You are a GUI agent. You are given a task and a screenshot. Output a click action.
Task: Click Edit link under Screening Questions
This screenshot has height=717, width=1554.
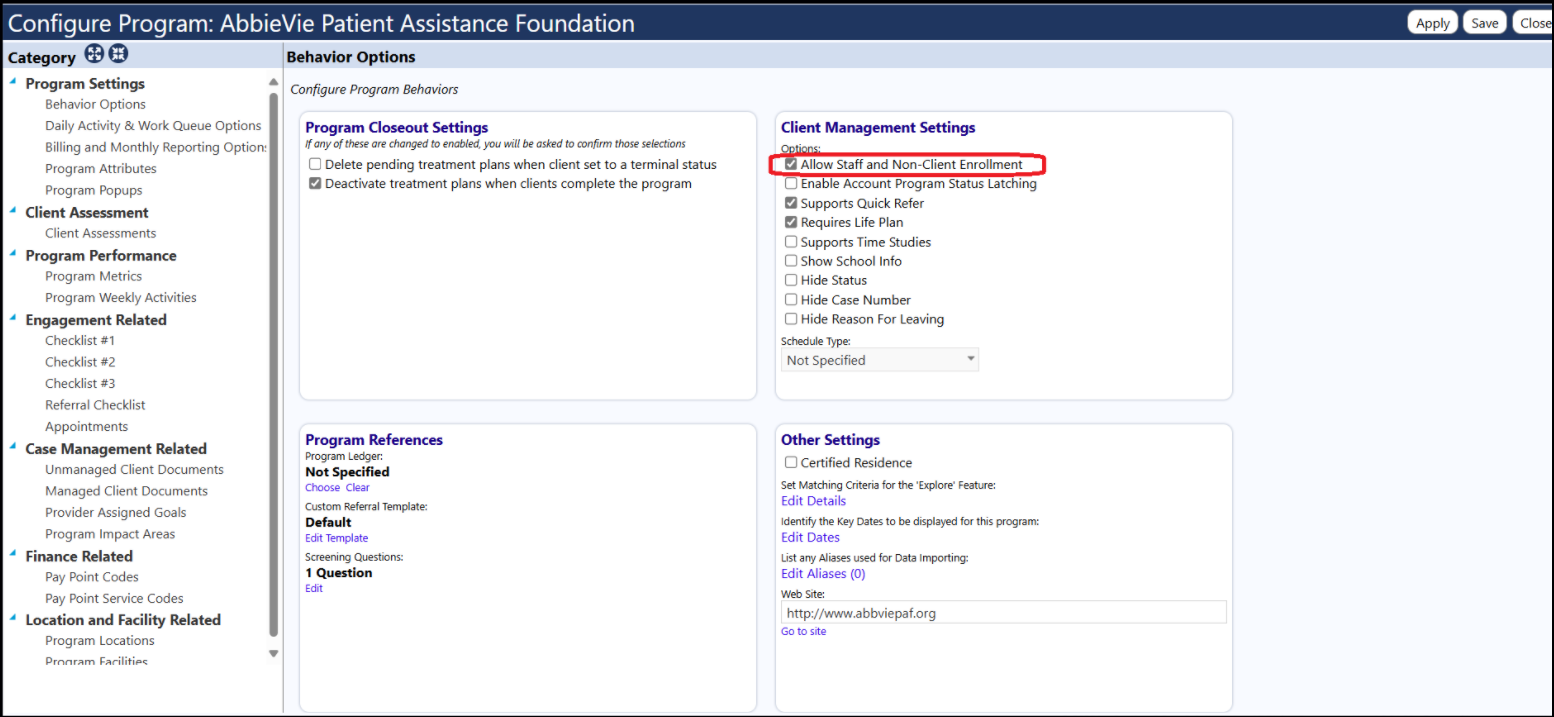coord(314,588)
